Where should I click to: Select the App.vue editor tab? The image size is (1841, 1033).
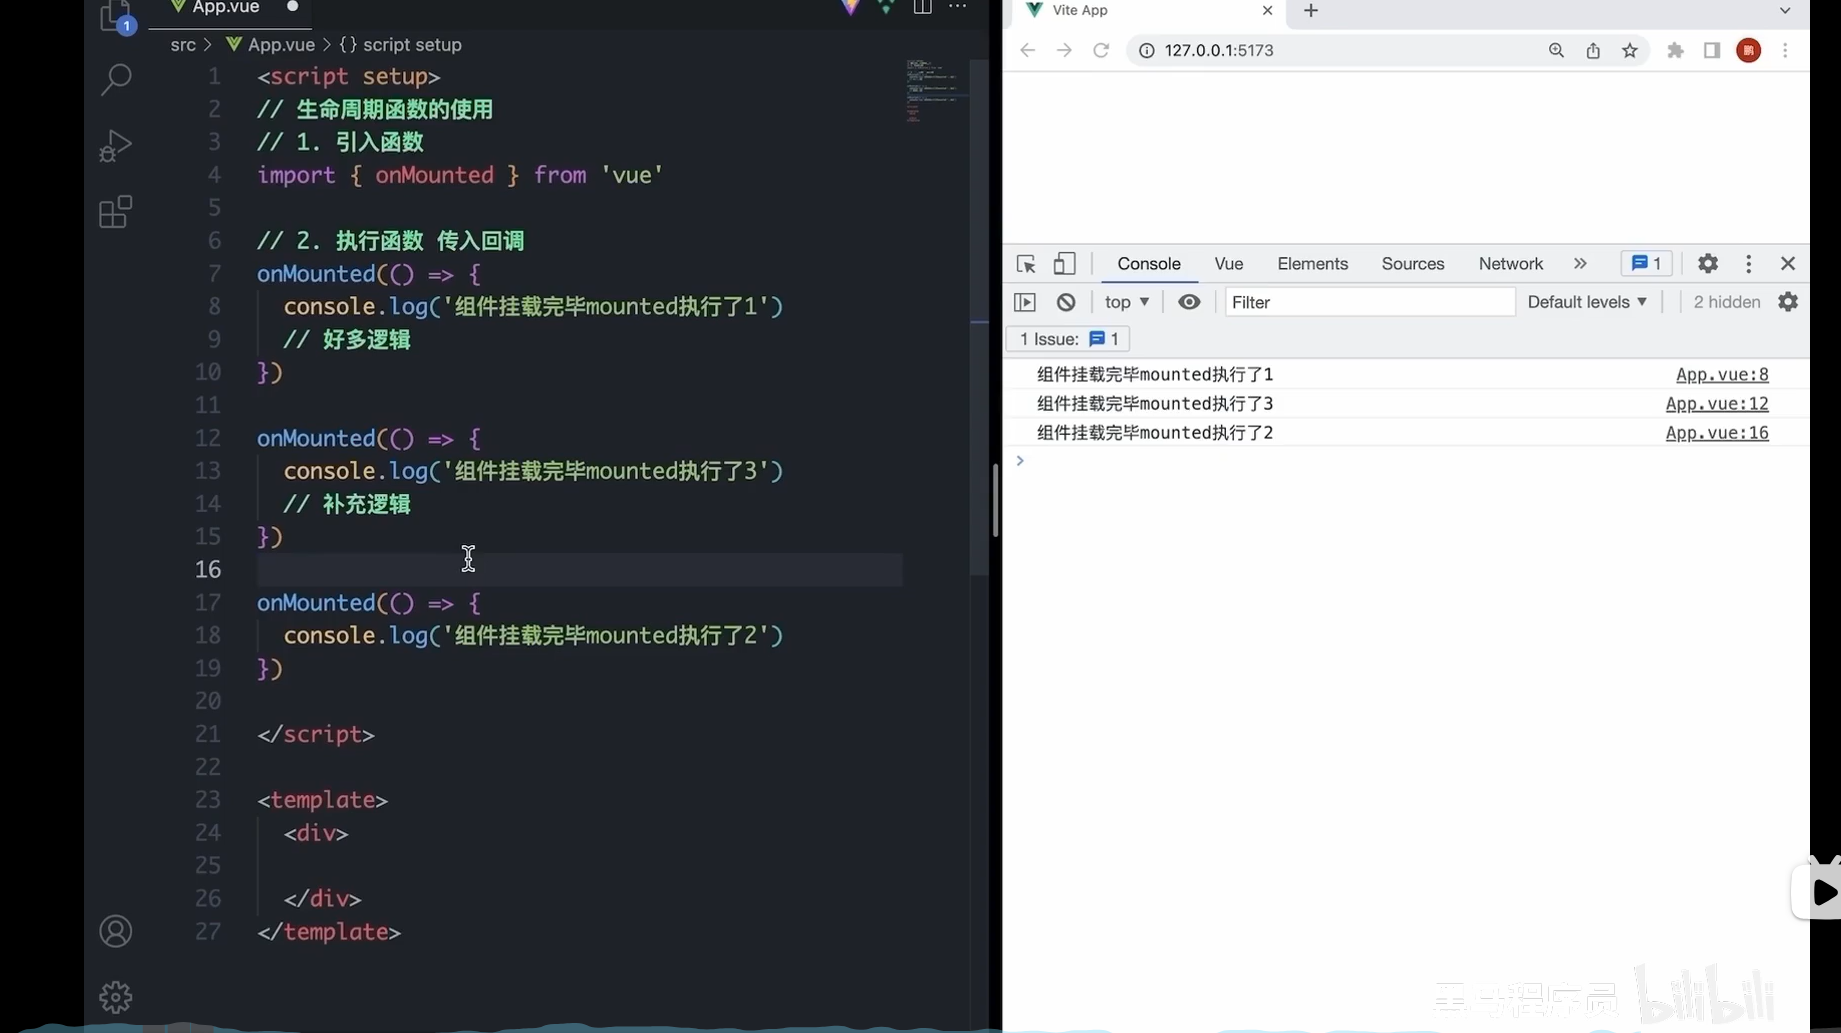pos(230,9)
